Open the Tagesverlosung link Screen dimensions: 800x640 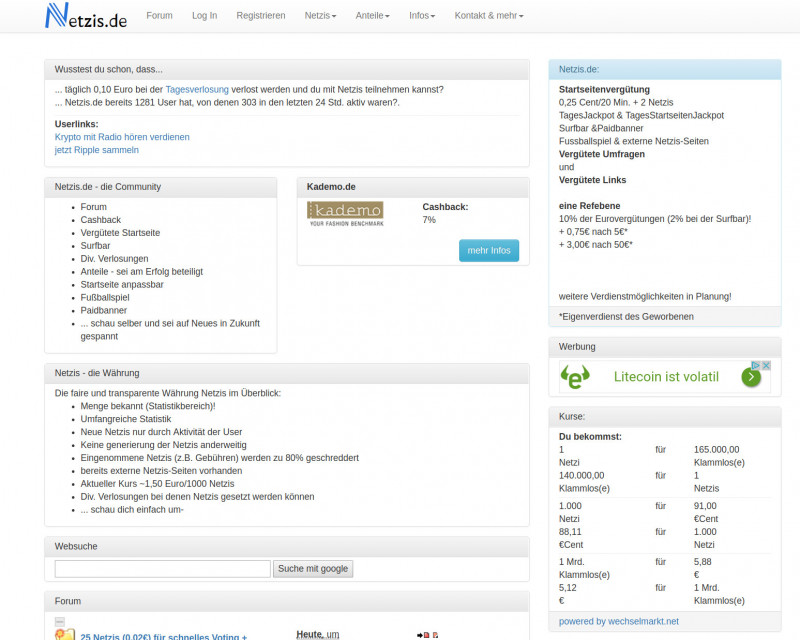coord(197,89)
